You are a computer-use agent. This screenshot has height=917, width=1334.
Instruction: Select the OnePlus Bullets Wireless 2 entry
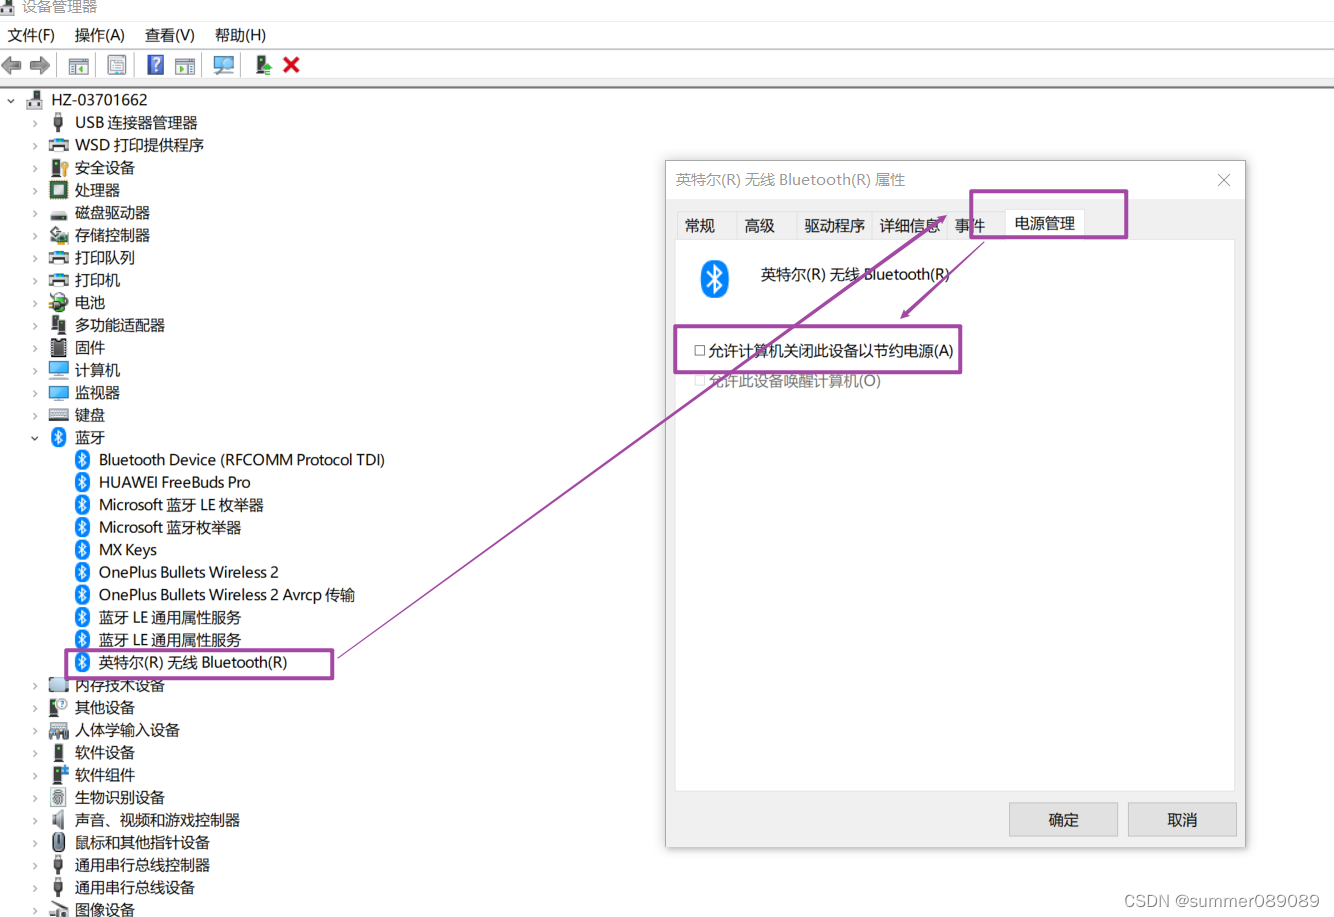pos(188,572)
